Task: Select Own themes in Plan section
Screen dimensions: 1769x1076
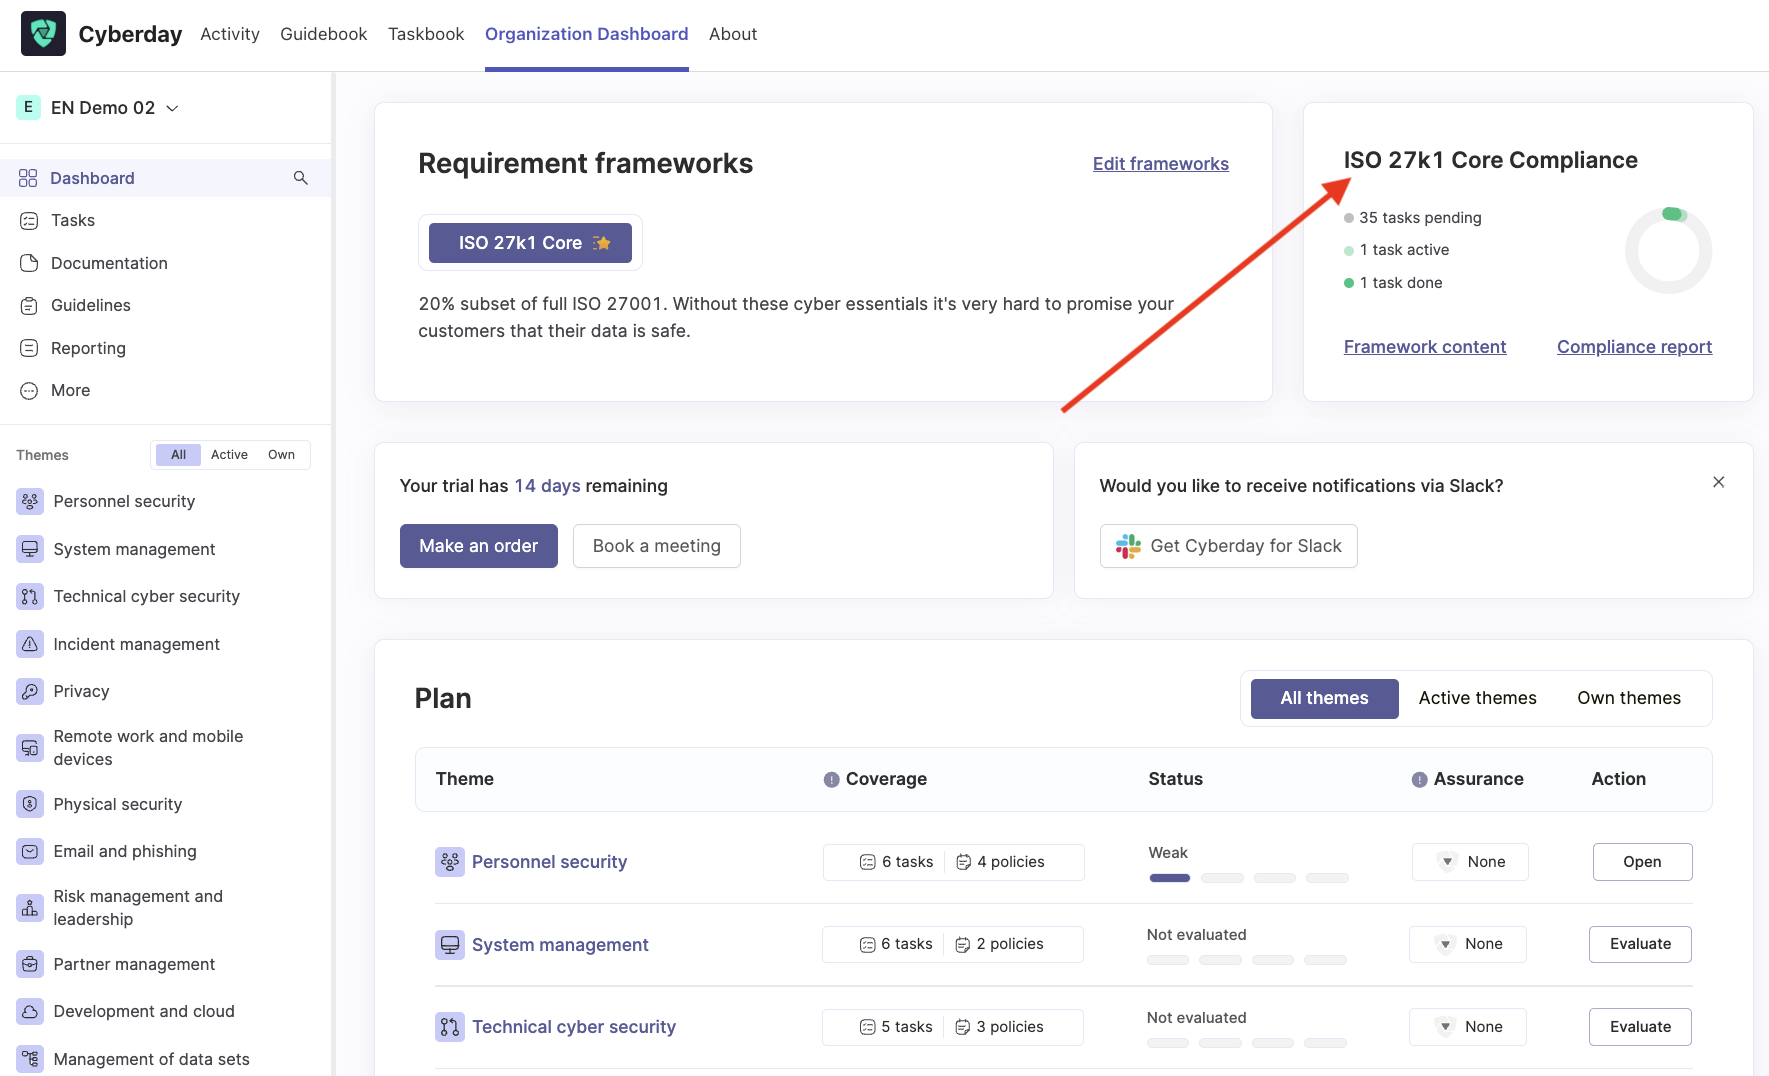Action: [x=1629, y=698]
